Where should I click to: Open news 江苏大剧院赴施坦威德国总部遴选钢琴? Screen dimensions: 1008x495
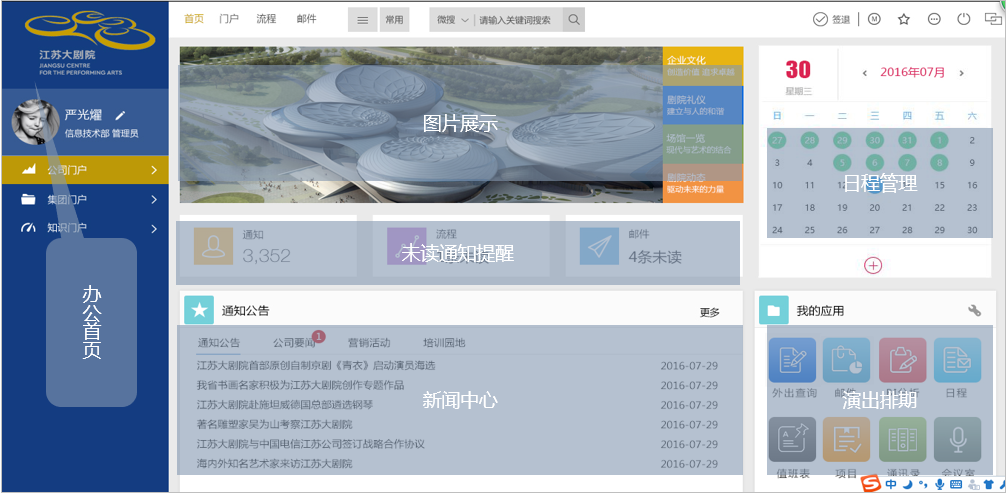(285, 405)
